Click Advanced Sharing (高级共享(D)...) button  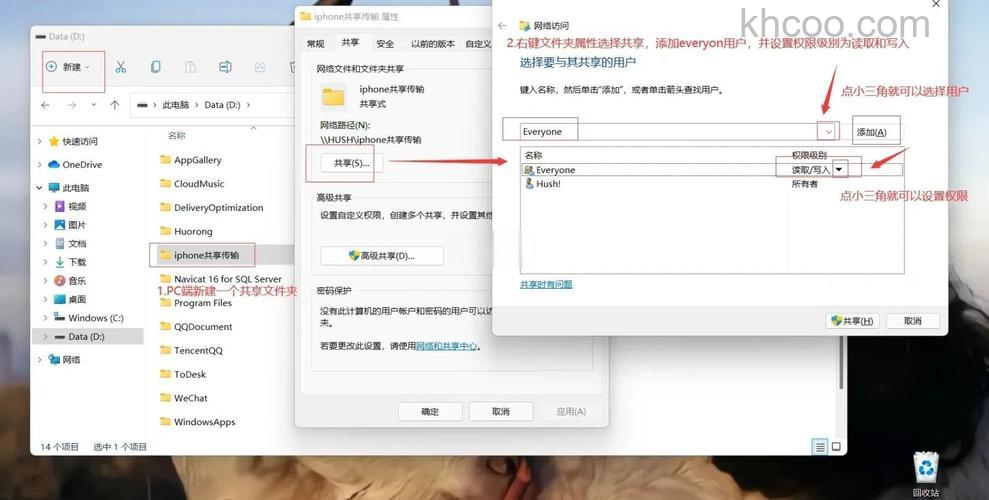click(382, 256)
